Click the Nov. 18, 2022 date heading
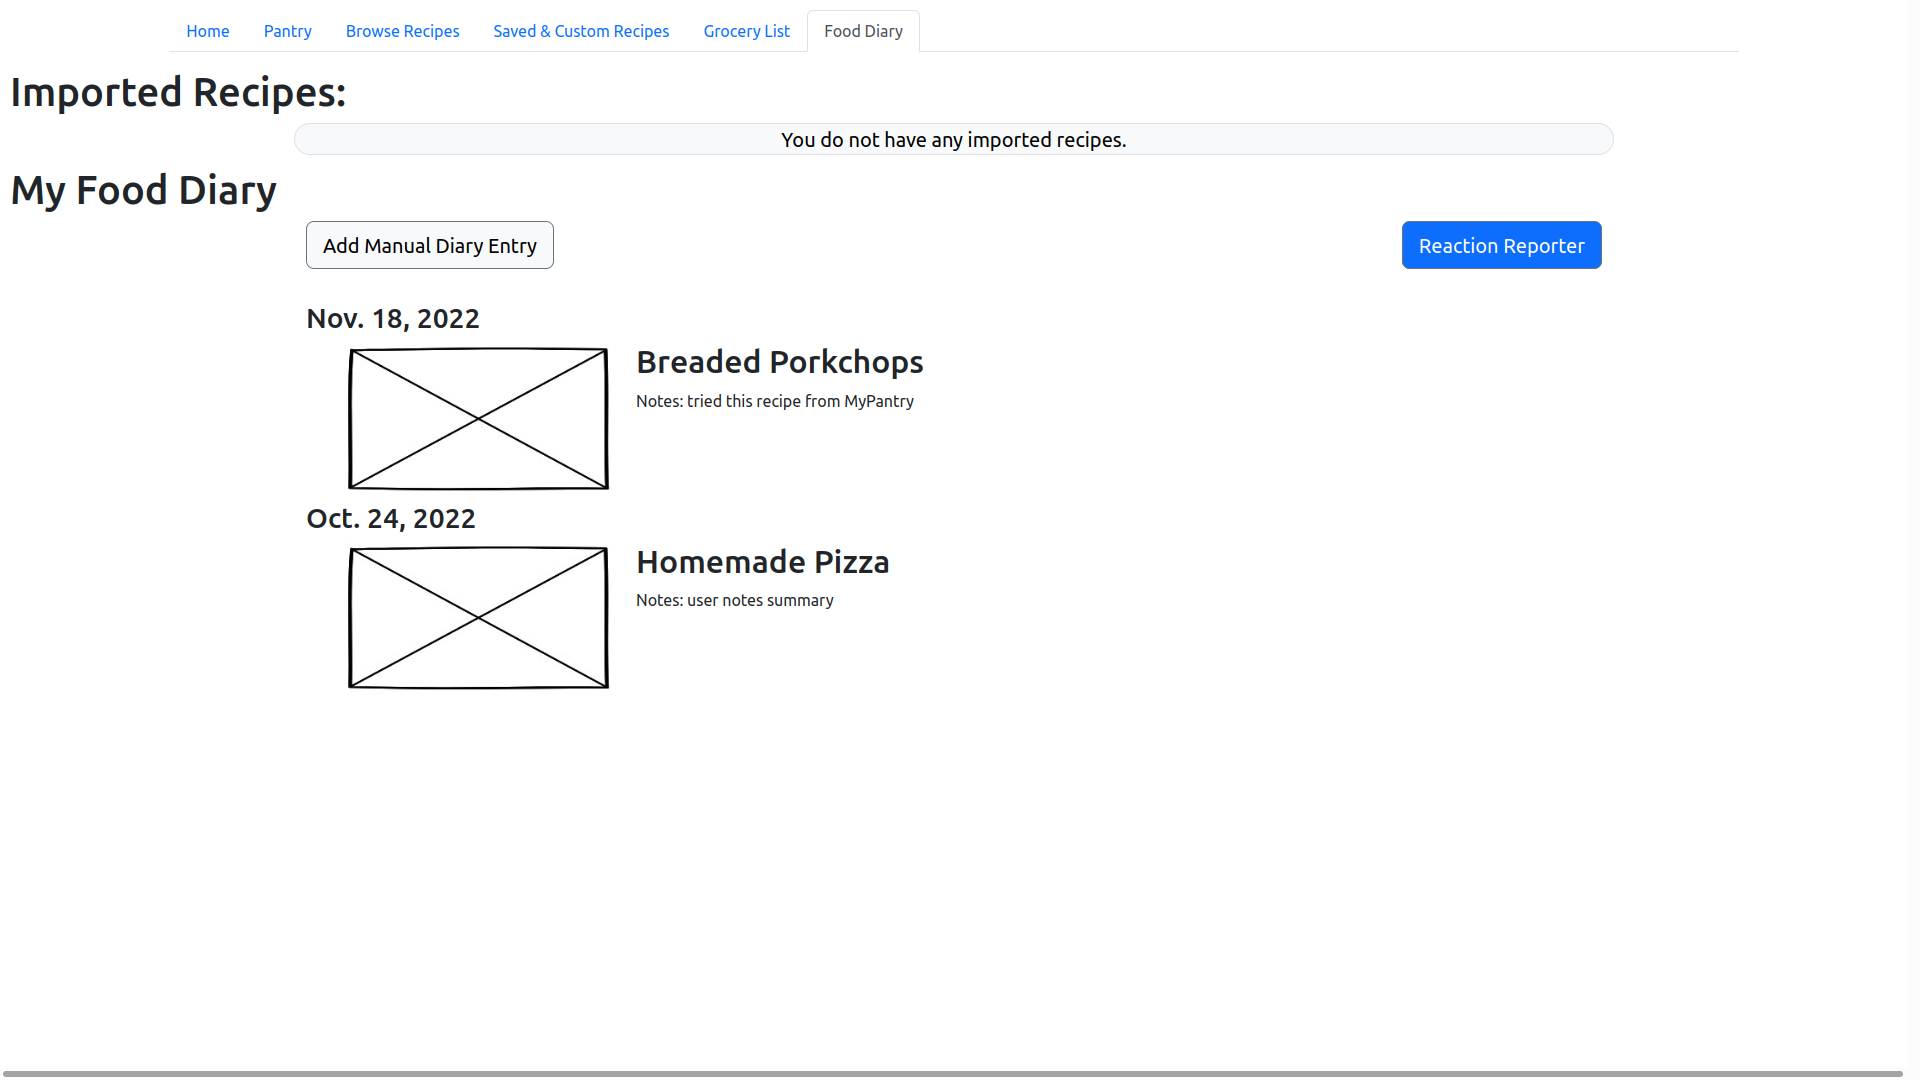Viewport: 1920px width, 1080px height. [x=392, y=318]
